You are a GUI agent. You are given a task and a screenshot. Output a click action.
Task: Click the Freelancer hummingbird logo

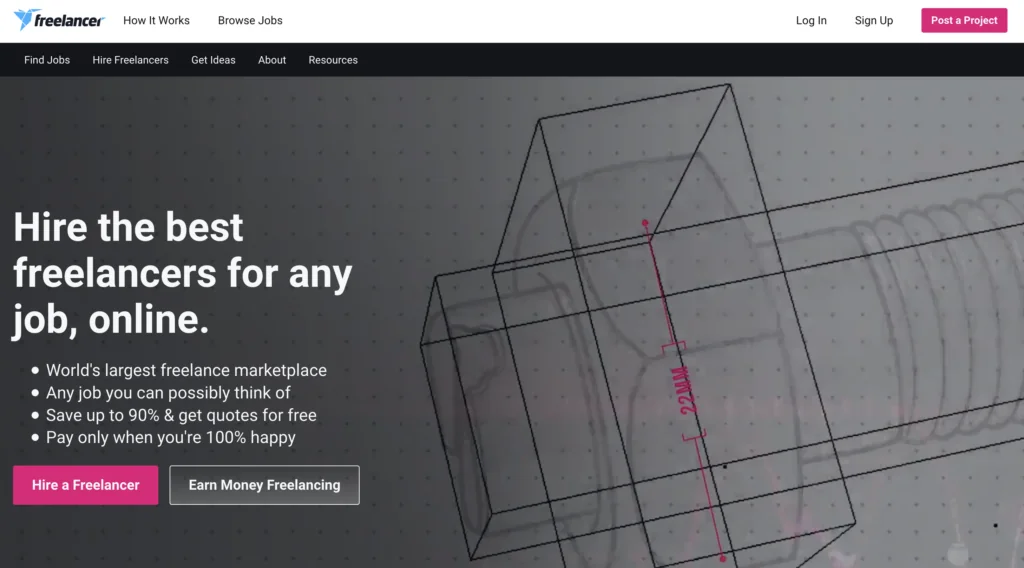(59, 20)
